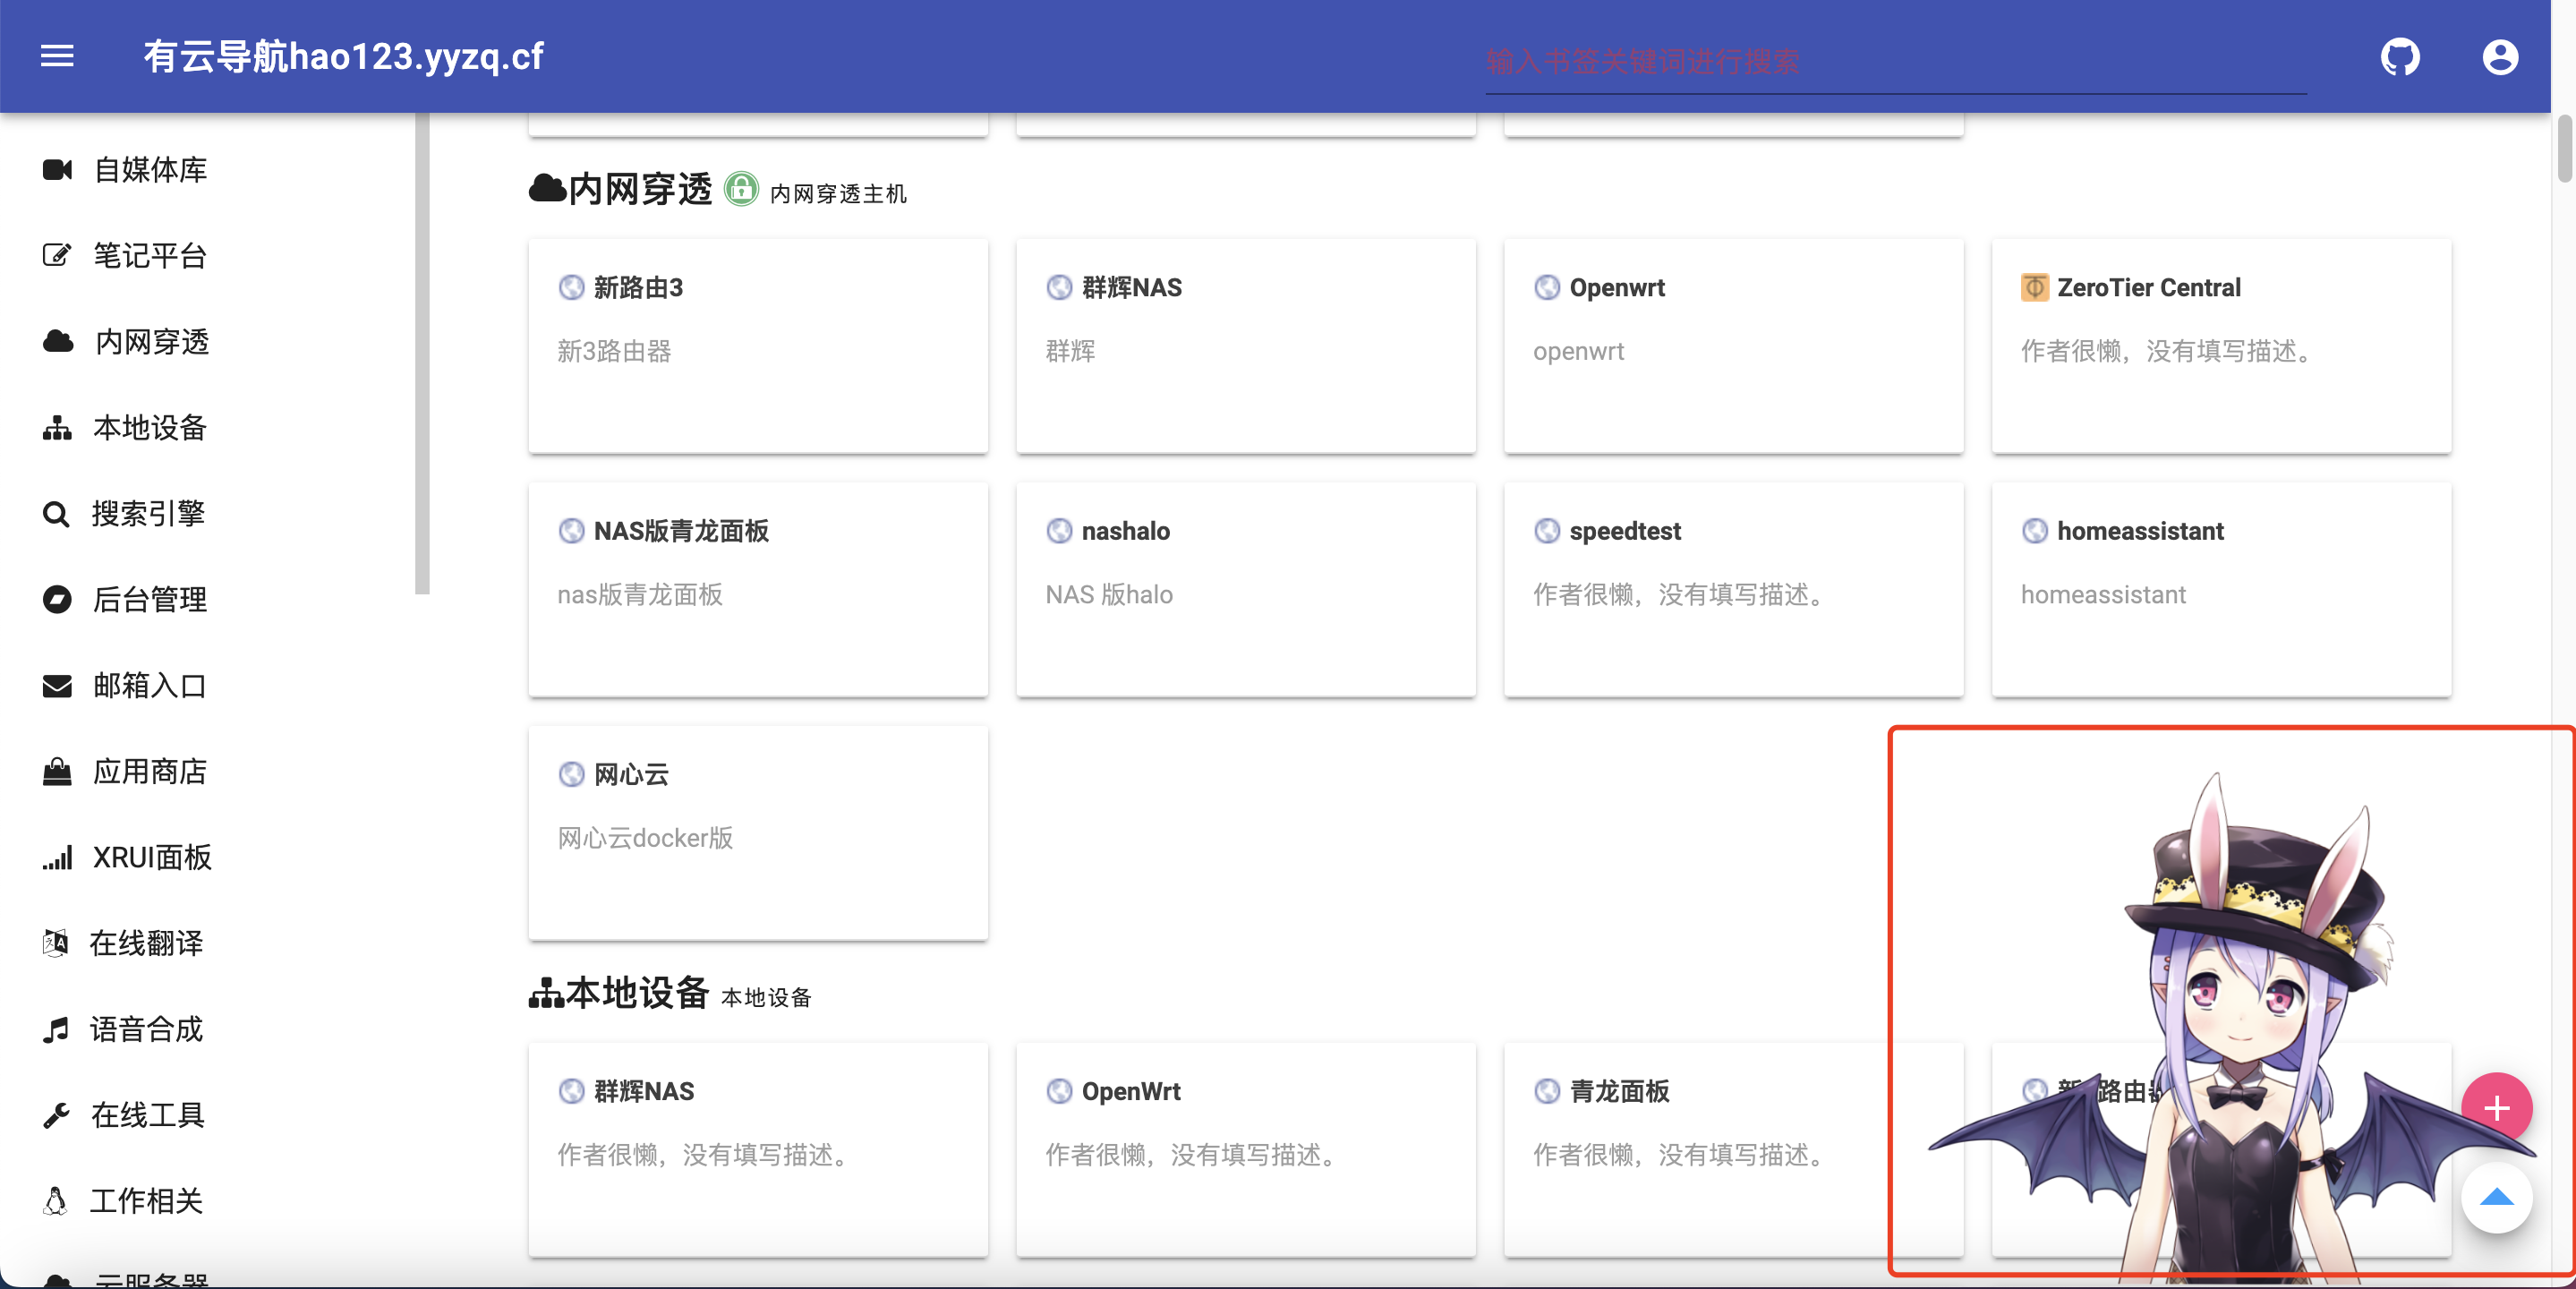This screenshot has height=1289, width=2576.
Task: Open the 新路由3 bookmark card
Action: (x=758, y=346)
